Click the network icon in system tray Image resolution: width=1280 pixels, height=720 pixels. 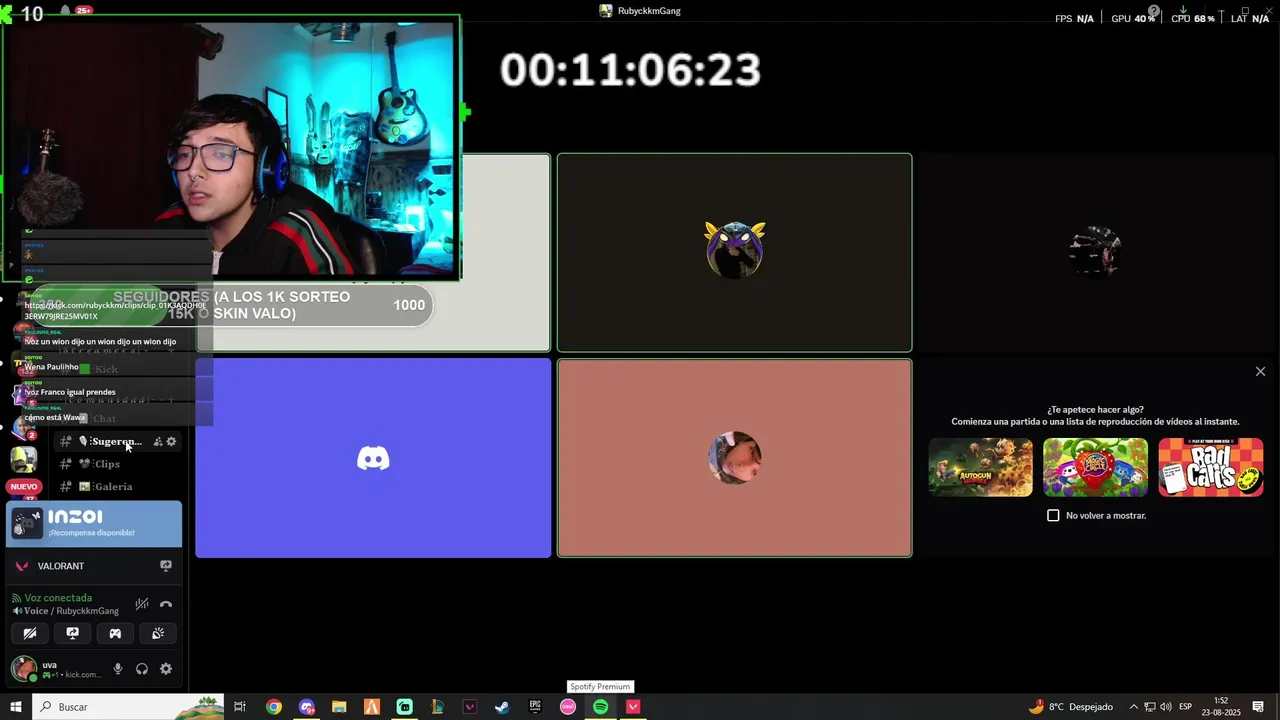1149,707
